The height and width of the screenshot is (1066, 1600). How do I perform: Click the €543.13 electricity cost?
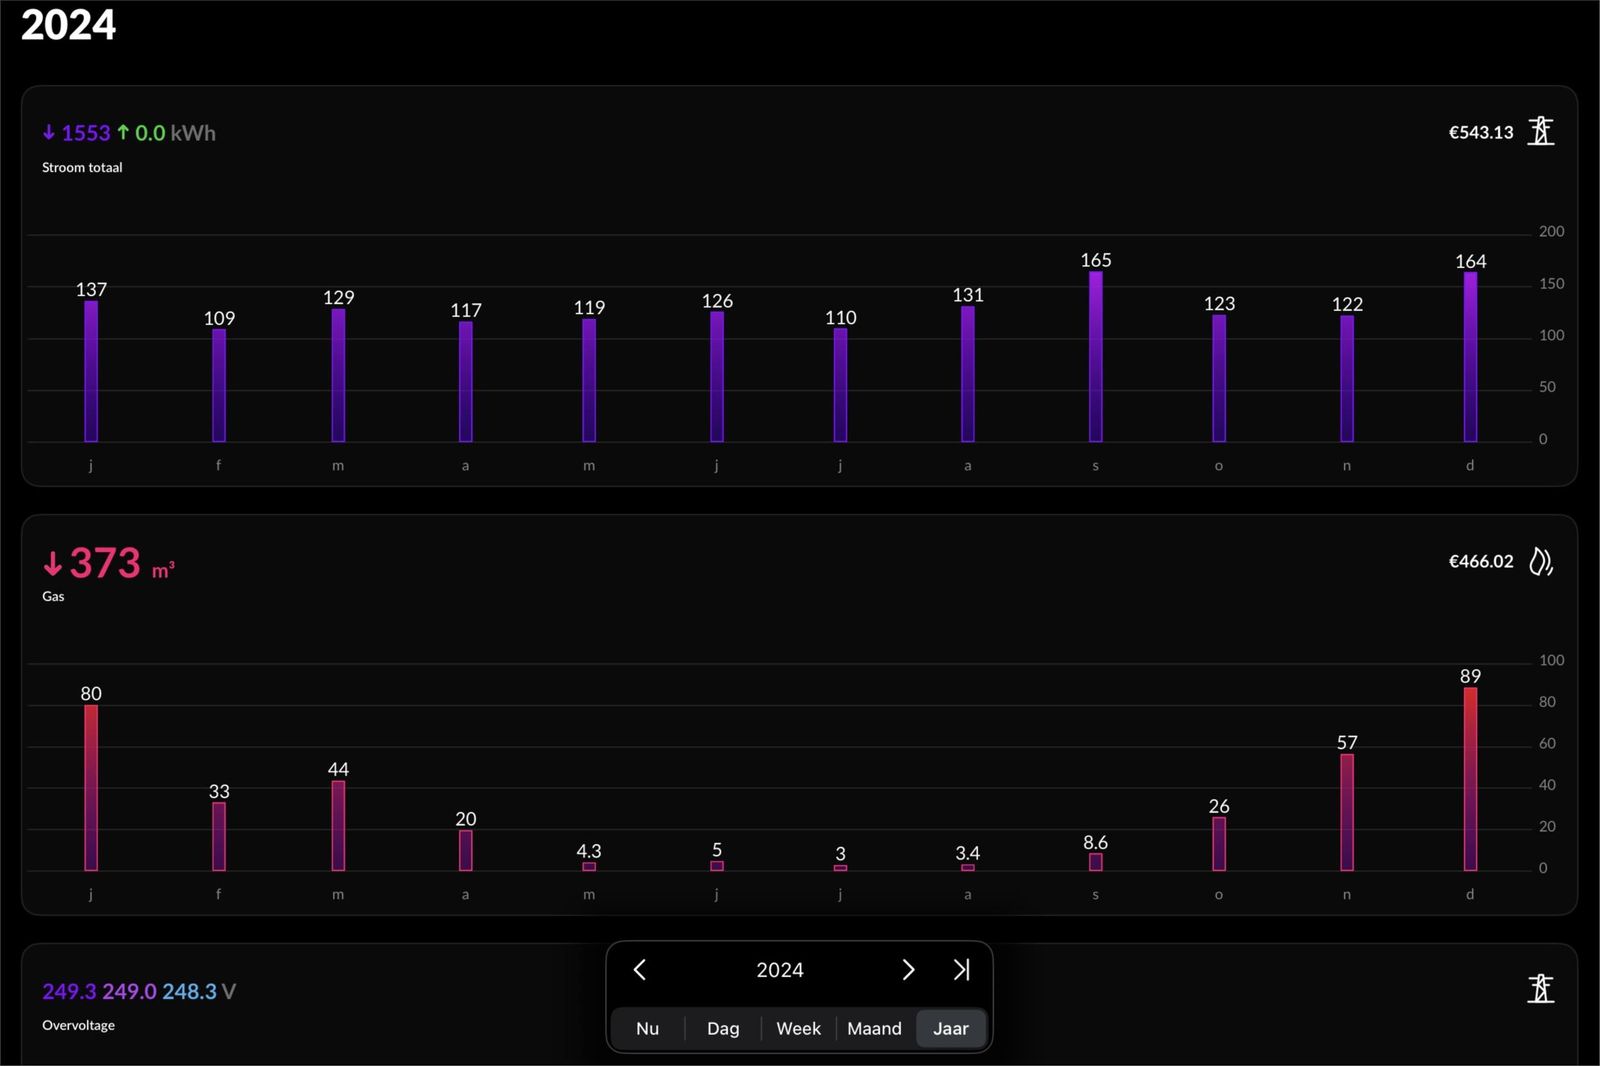tap(1481, 132)
